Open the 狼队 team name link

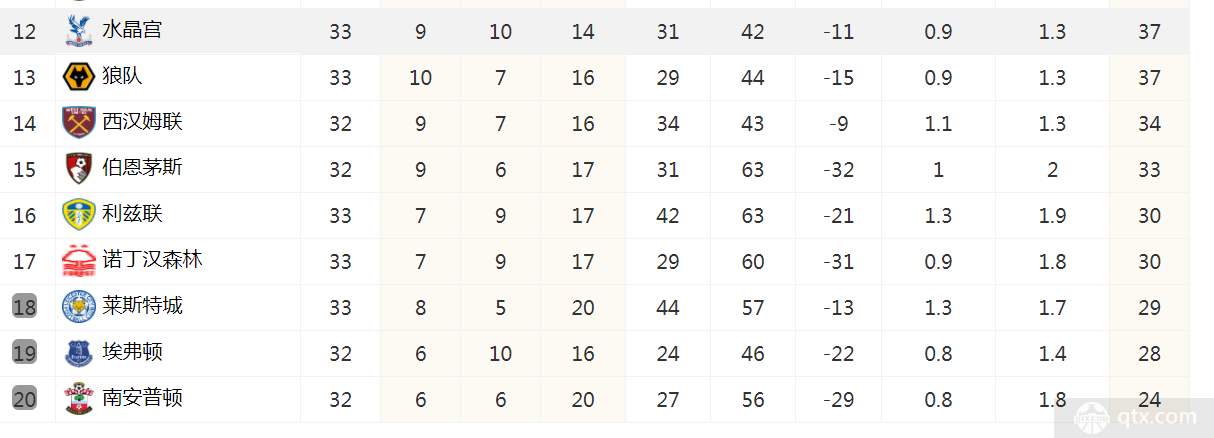click(122, 76)
